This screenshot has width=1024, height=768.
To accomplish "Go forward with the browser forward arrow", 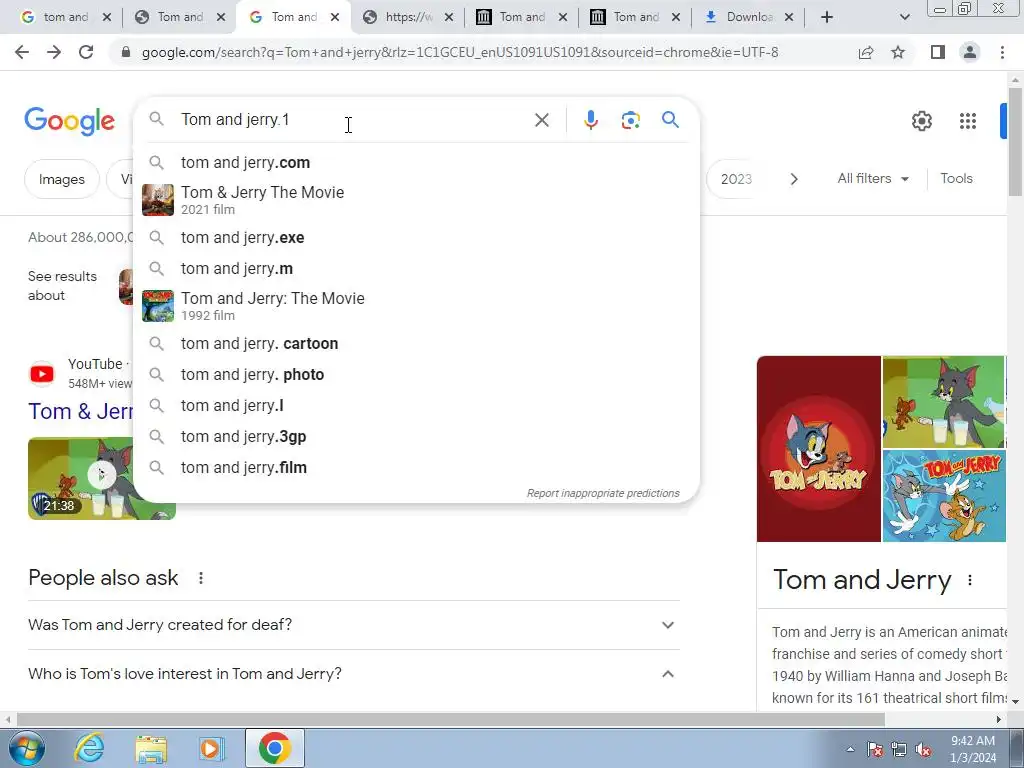I will pos(54,52).
